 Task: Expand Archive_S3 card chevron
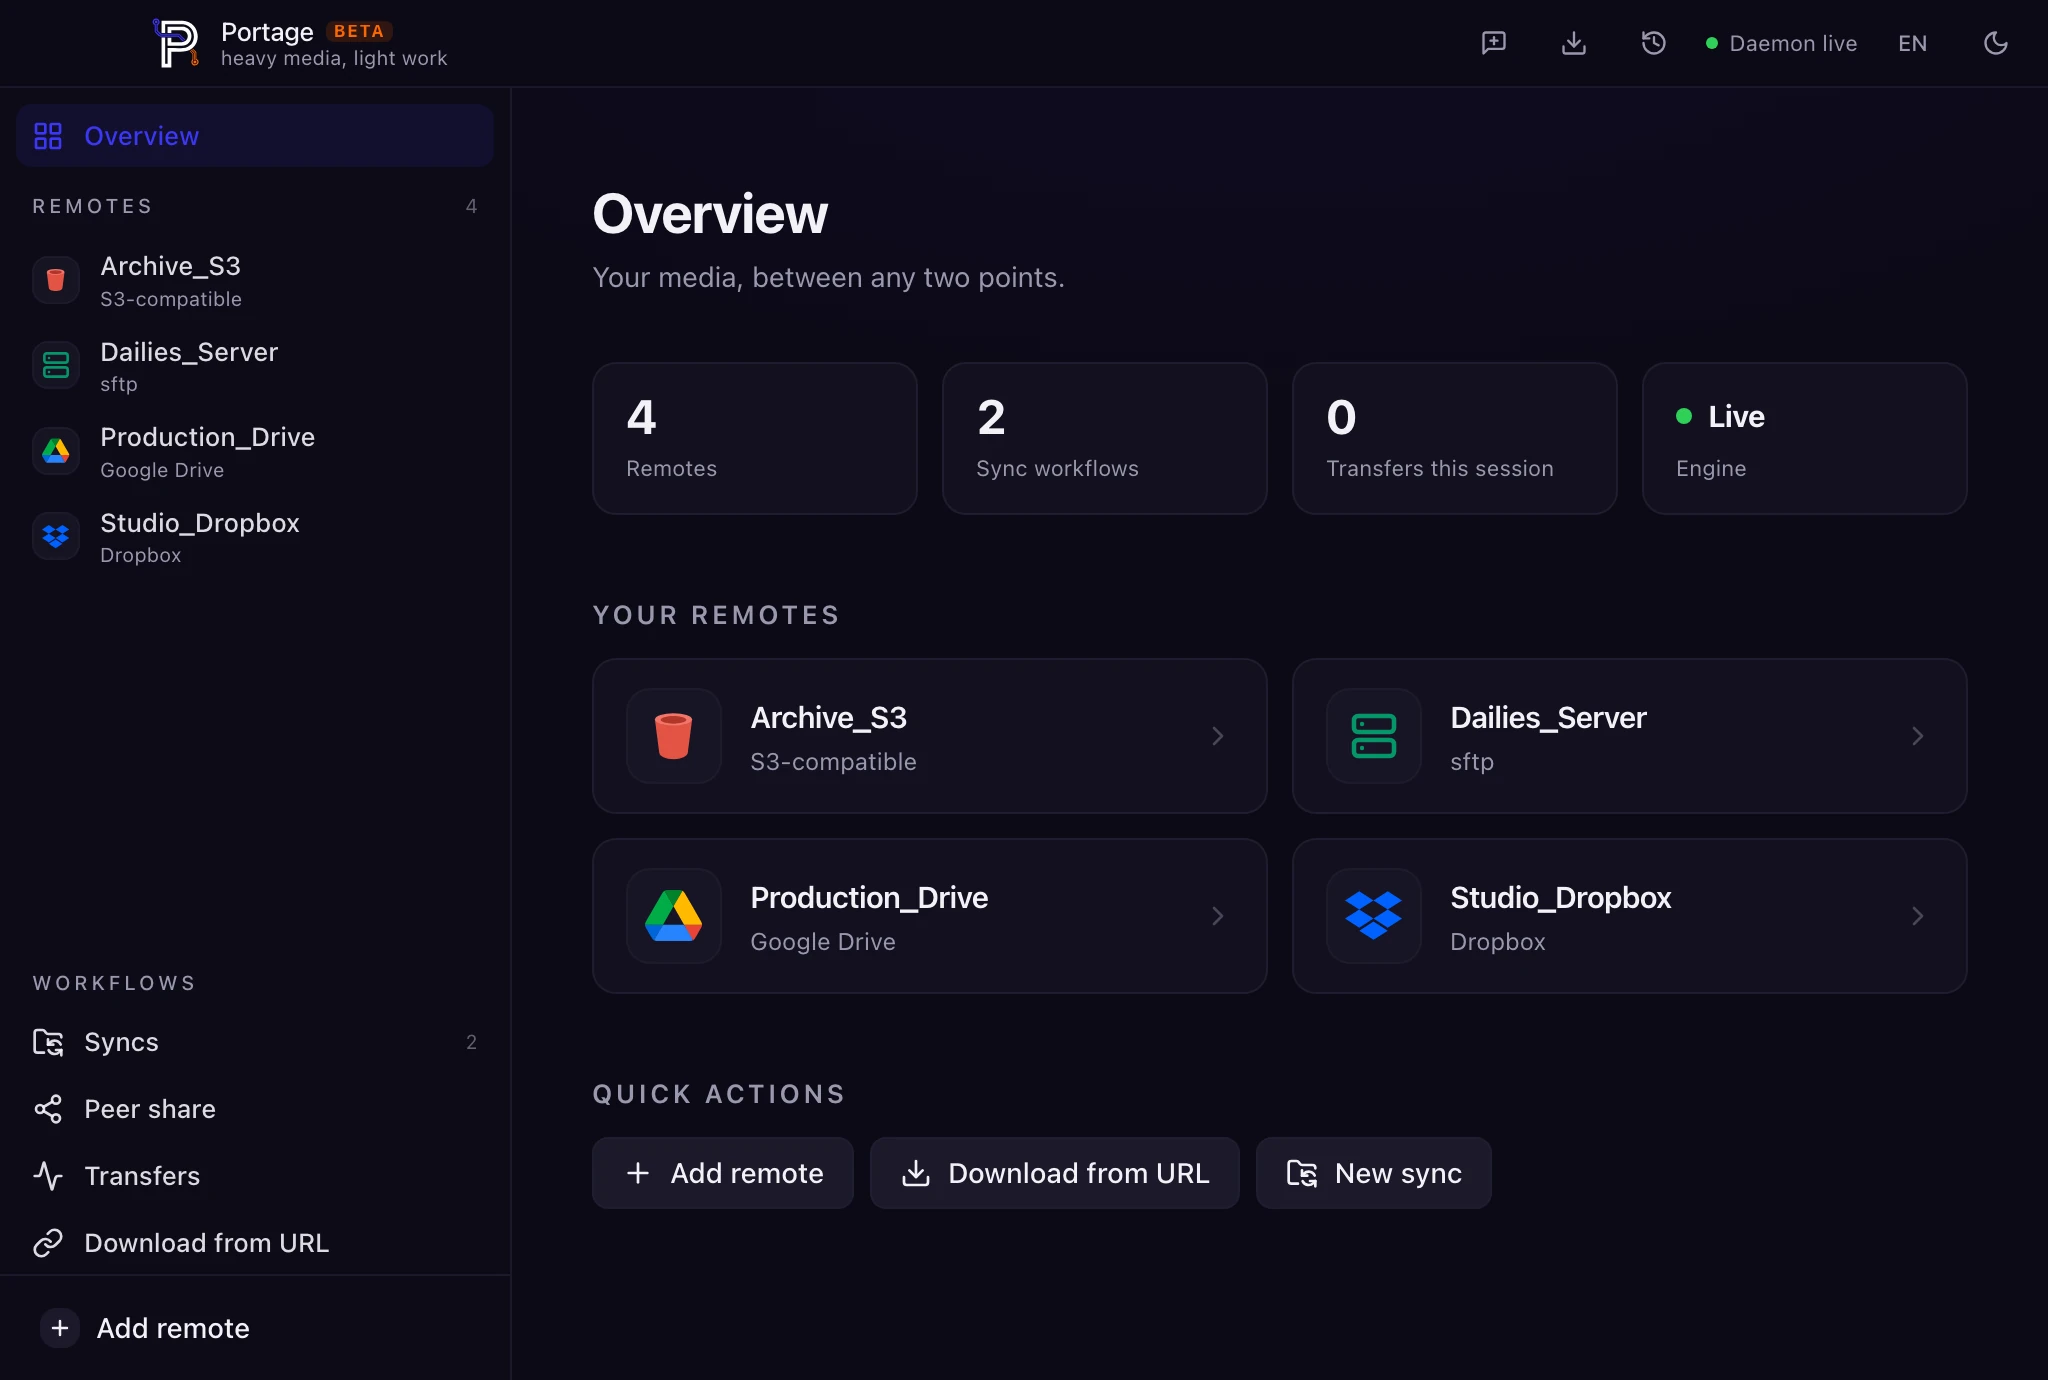tap(1218, 736)
